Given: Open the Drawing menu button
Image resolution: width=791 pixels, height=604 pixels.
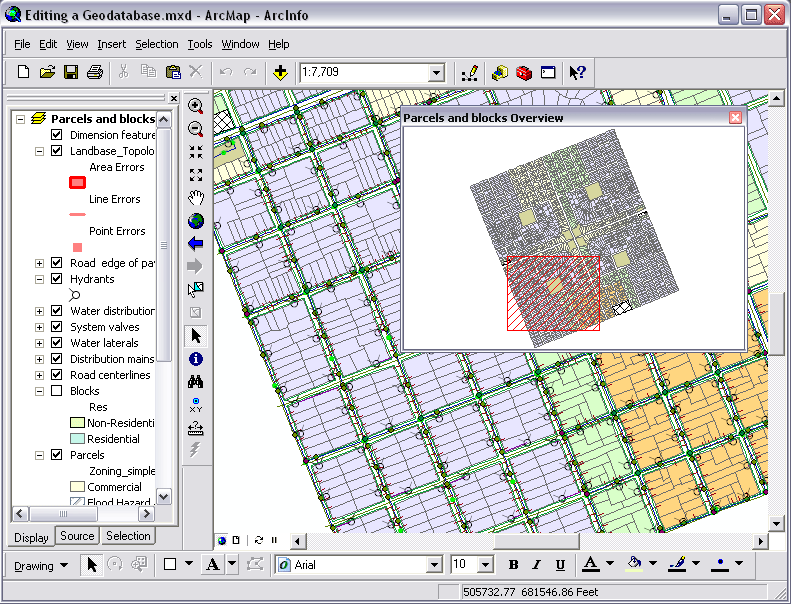Looking at the screenshot, I should click(41, 566).
